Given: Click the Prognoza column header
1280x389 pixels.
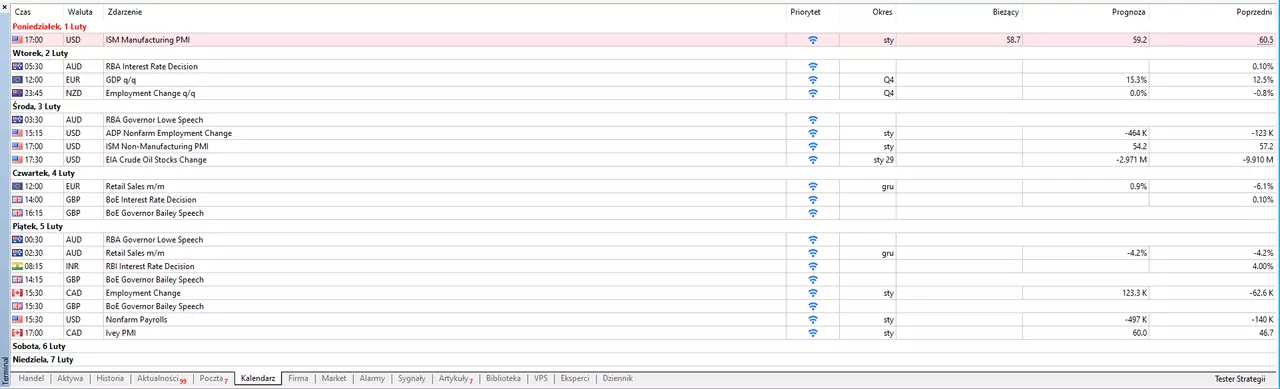Looking at the screenshot, I should (1128, 12).
